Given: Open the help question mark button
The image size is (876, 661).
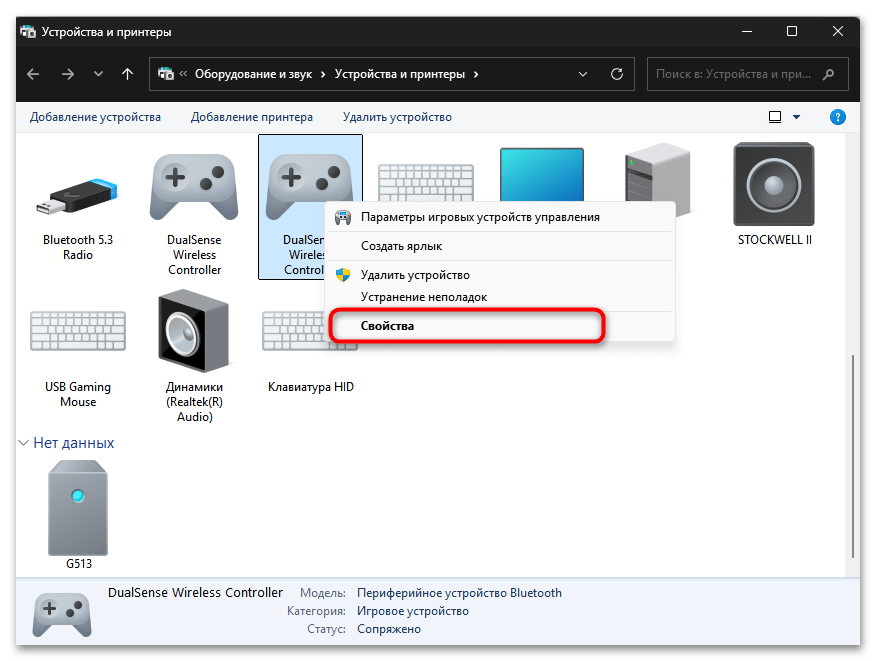Looking at the screenshot, I should pos(837,117).
